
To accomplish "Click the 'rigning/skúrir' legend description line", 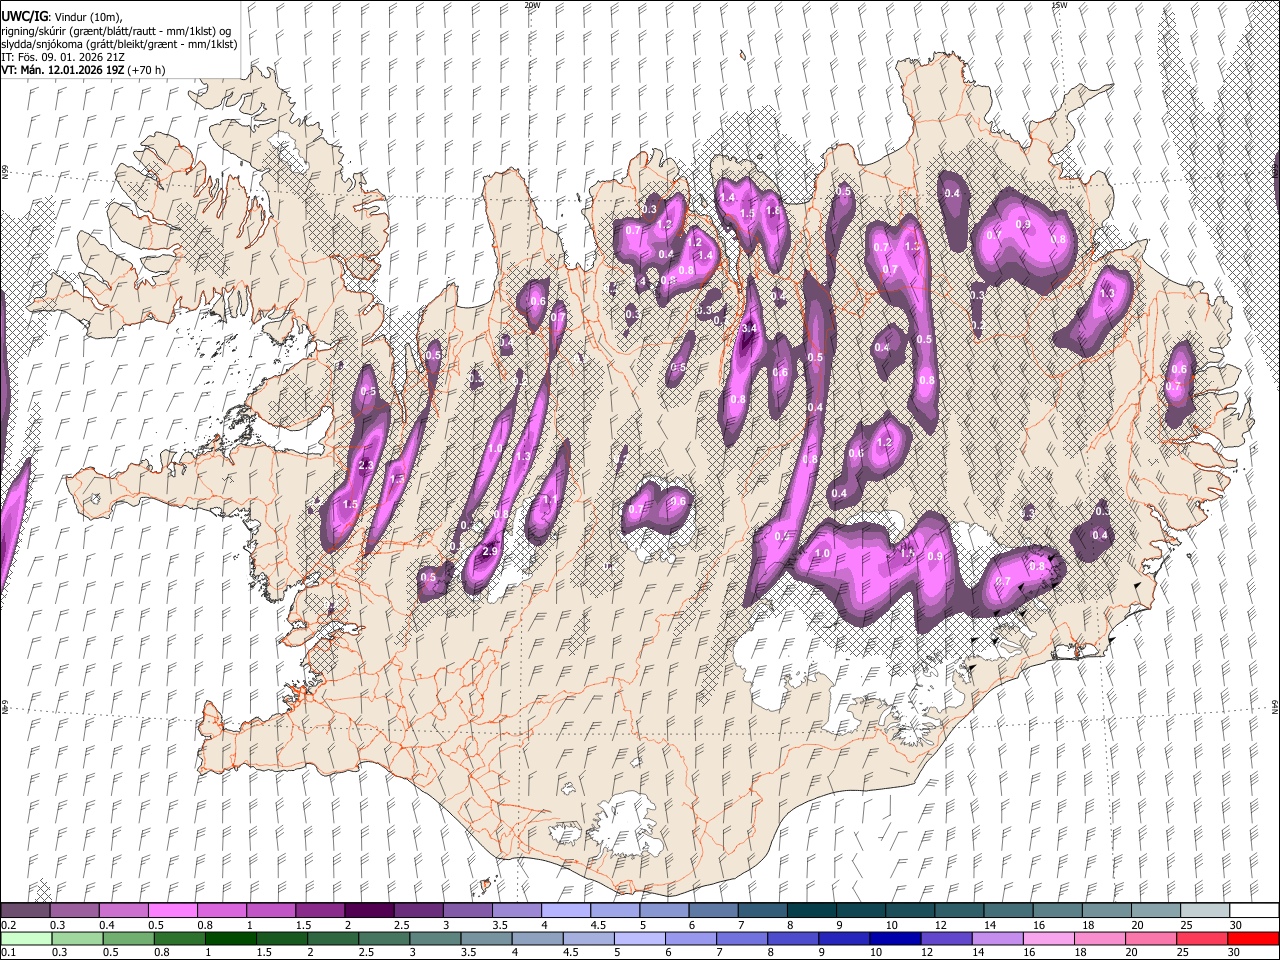I will point(116,31).
